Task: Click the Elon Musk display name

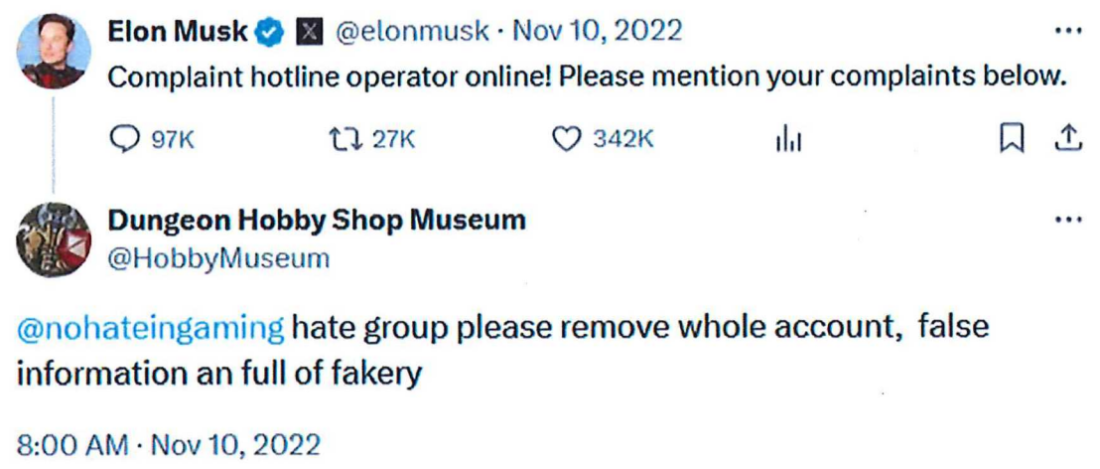Action: (x=178, y=32)
